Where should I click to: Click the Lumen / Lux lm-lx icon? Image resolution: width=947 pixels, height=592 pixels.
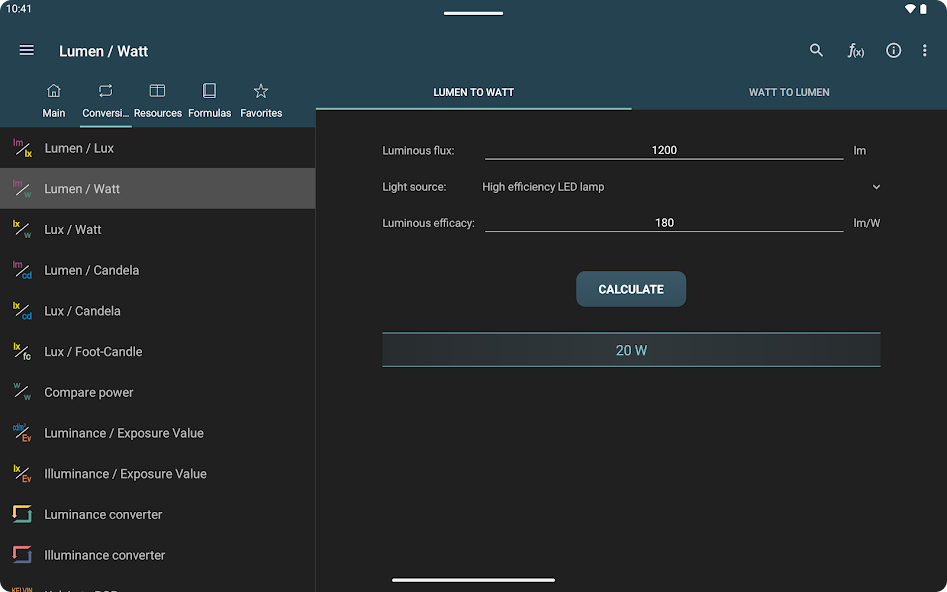pos(22,148)
